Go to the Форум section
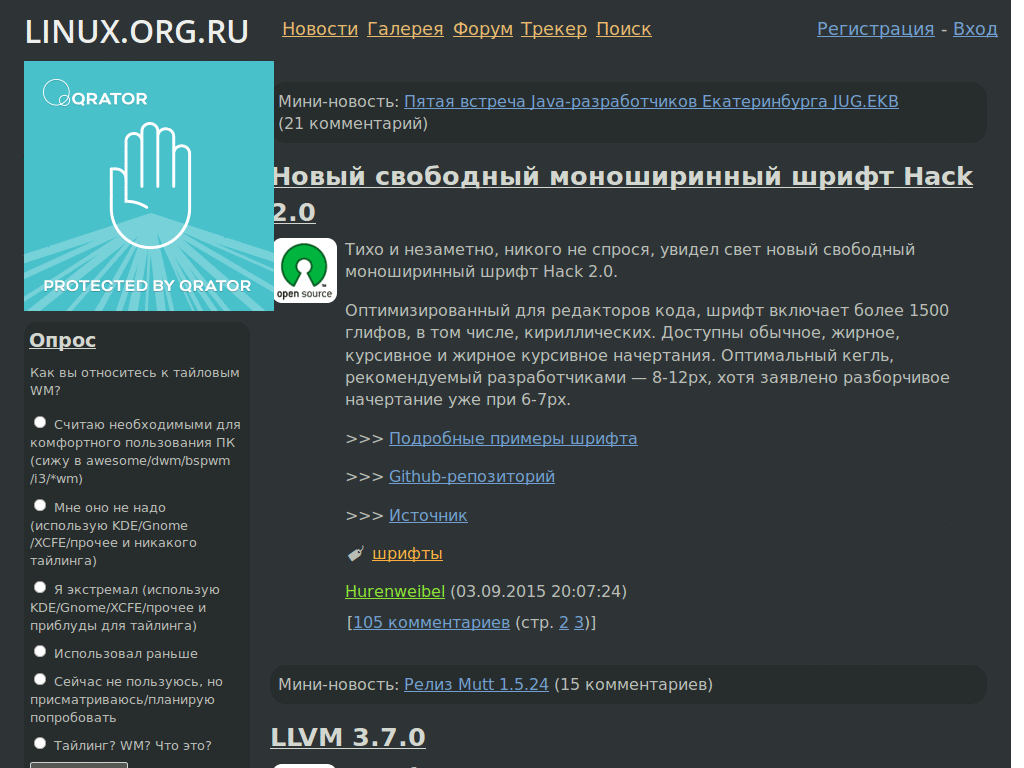 coord(483,29)
